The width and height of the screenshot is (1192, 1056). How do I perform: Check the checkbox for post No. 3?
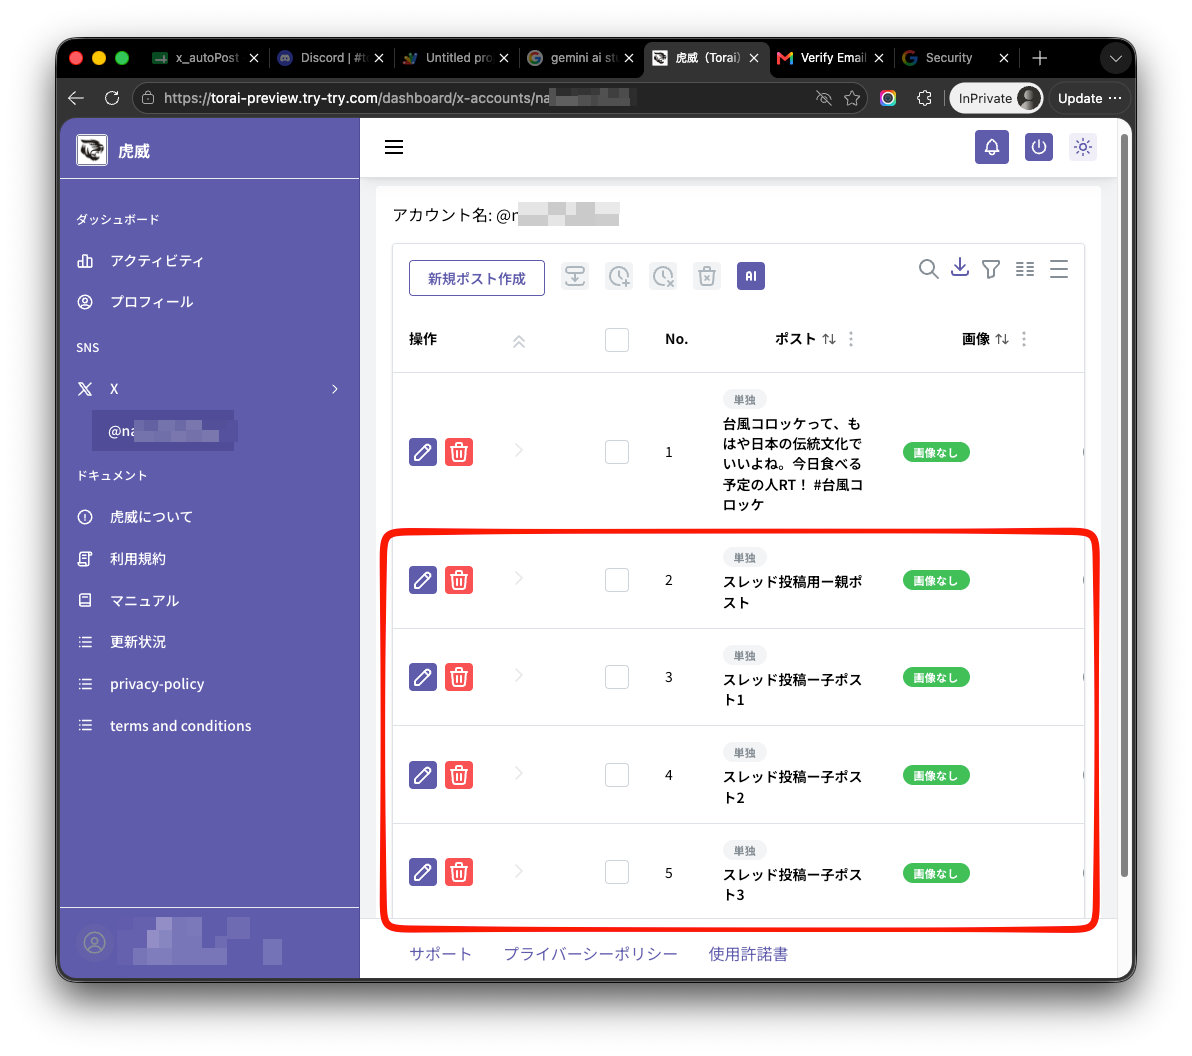click(617, 677)
